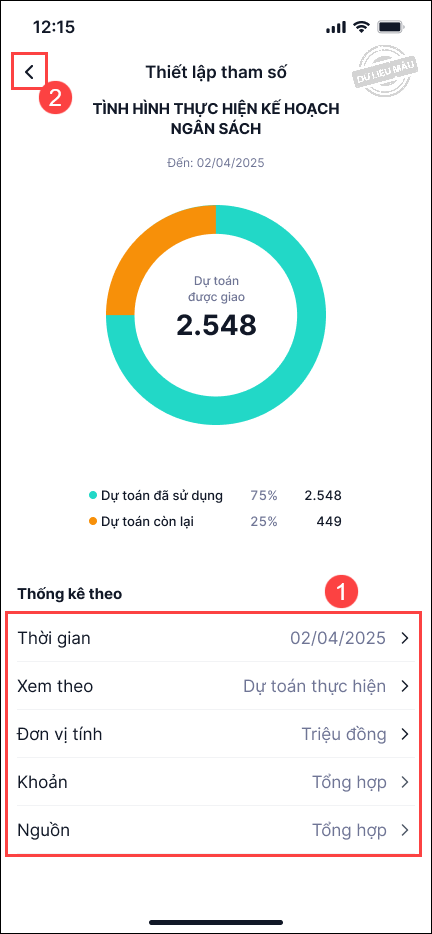Tap the battery icon in status bar
This screenshot has height=934, width=432.
click(x=391, y=27)
